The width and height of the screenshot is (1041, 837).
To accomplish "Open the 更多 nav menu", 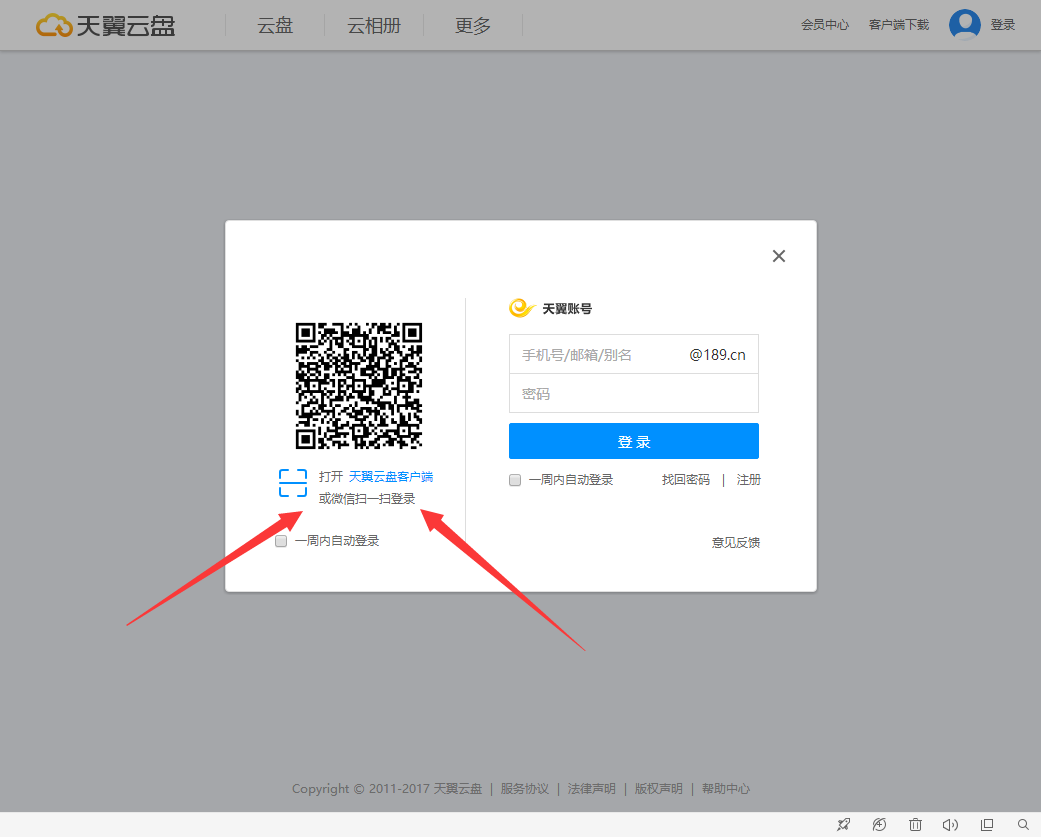I will (473, 25).
